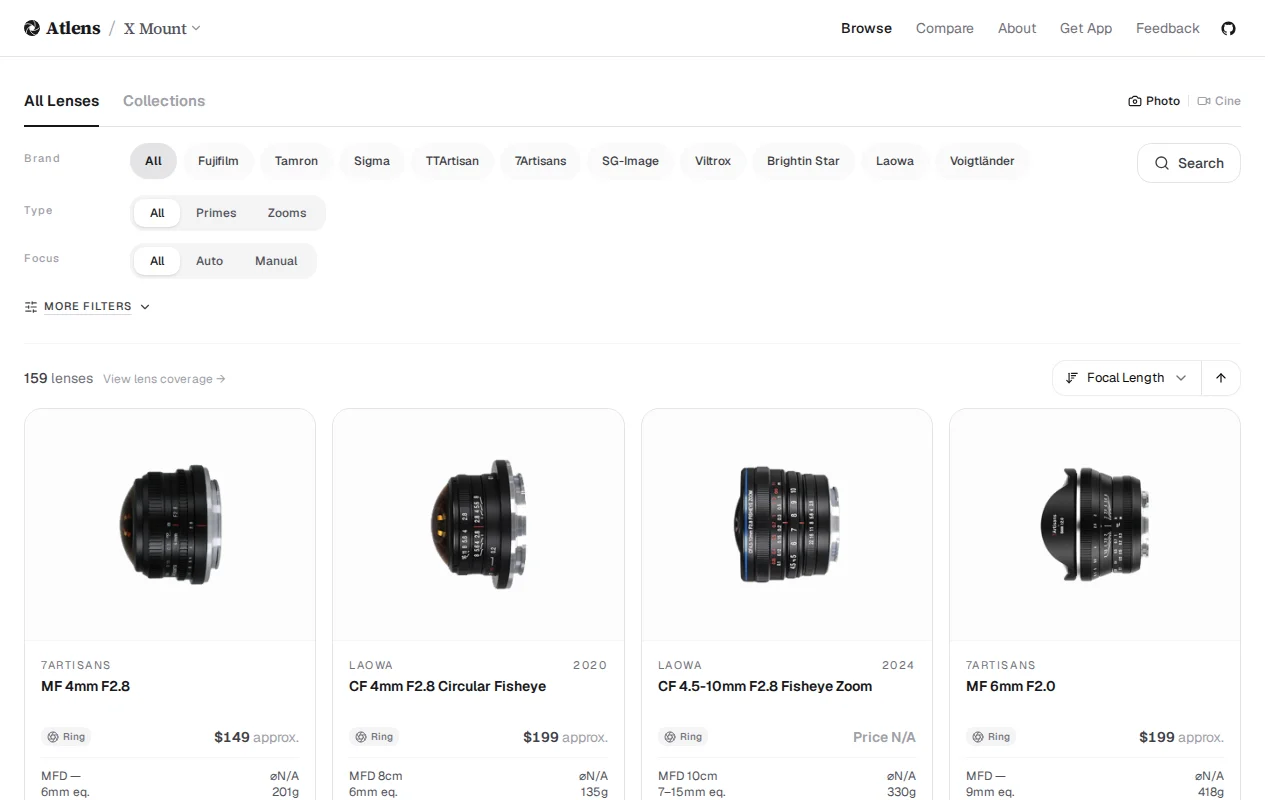The image size is (1280, 800).
Task: Click Atlens brand name
Action: tap(73, 28)
